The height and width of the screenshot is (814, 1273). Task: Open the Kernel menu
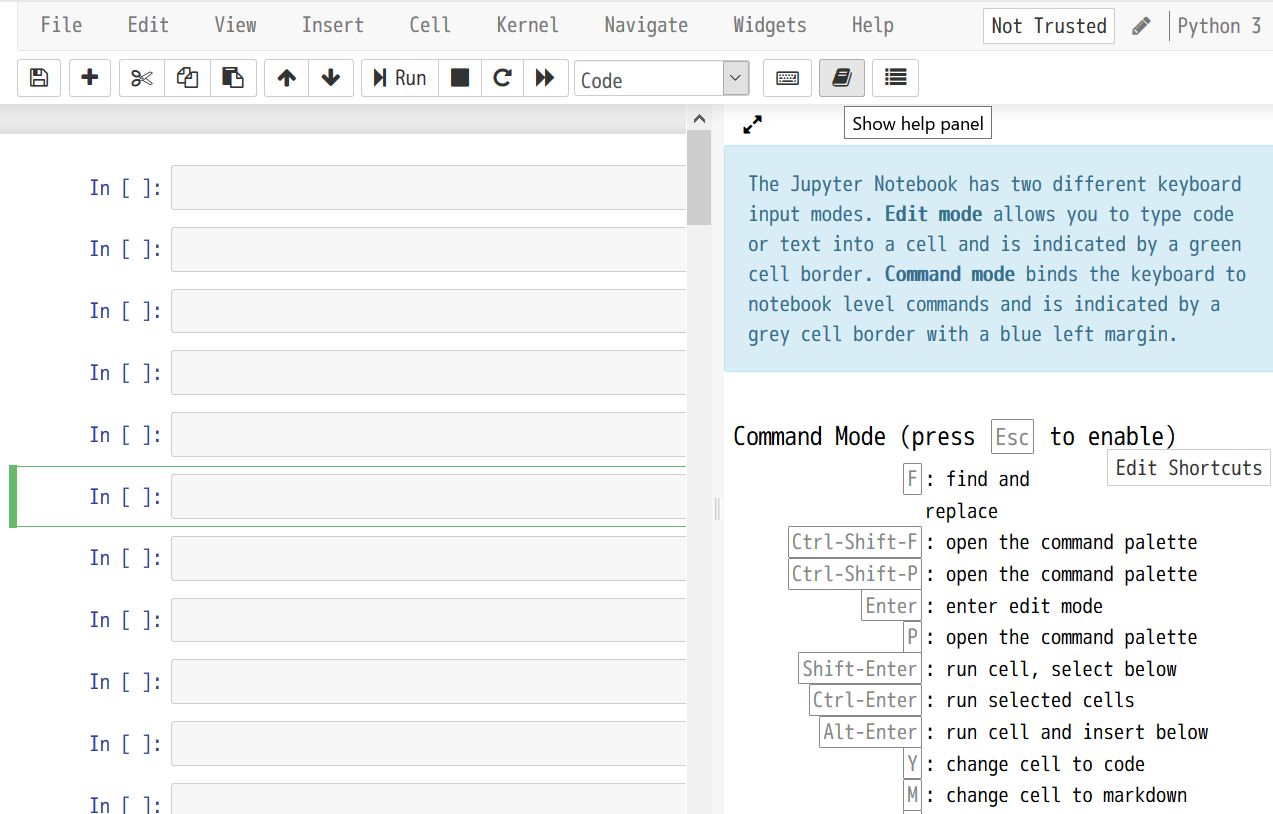pyautogui.click(x=527, y=25)
